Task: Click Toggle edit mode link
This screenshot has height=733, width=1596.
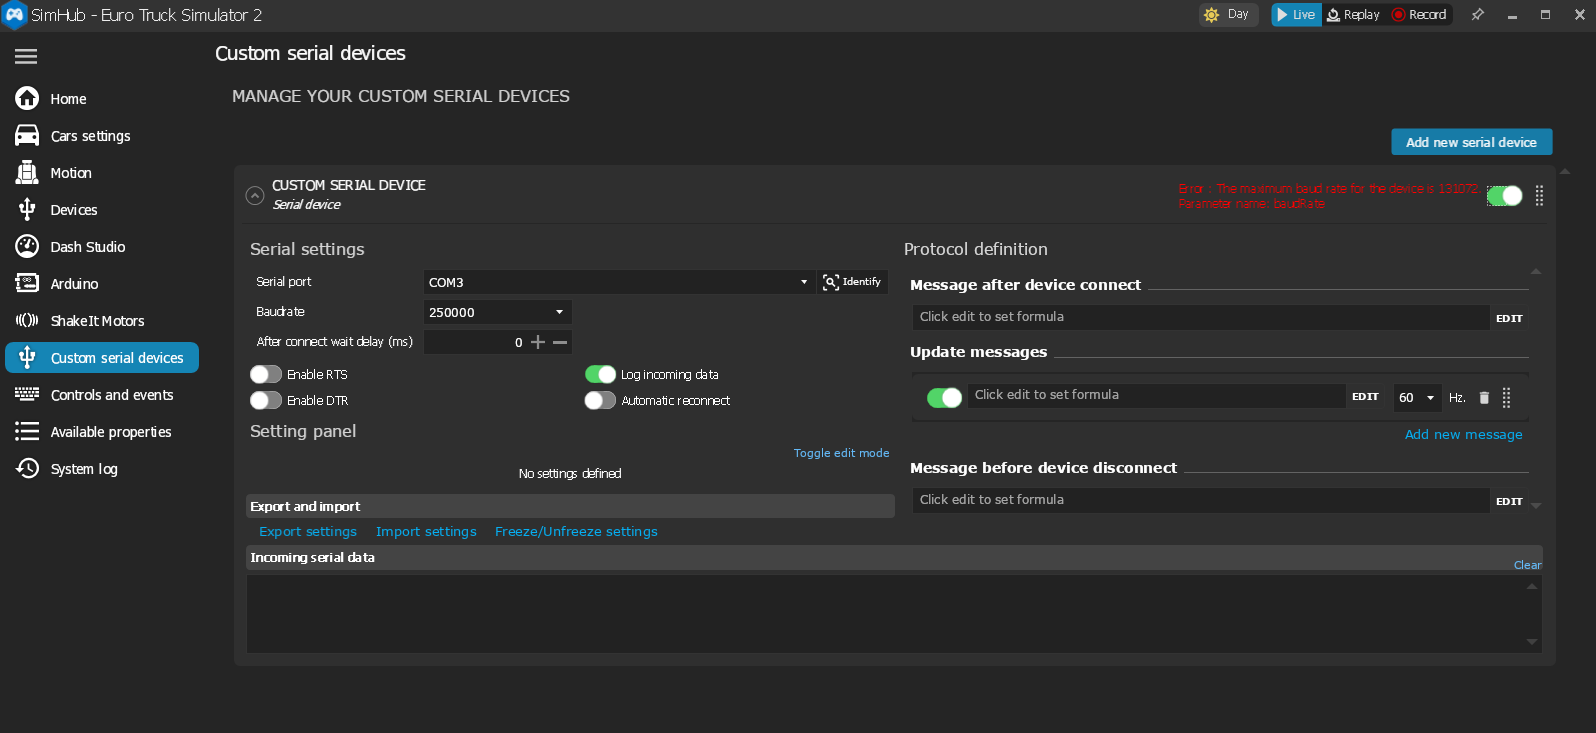Action: [x=841, y=453]
